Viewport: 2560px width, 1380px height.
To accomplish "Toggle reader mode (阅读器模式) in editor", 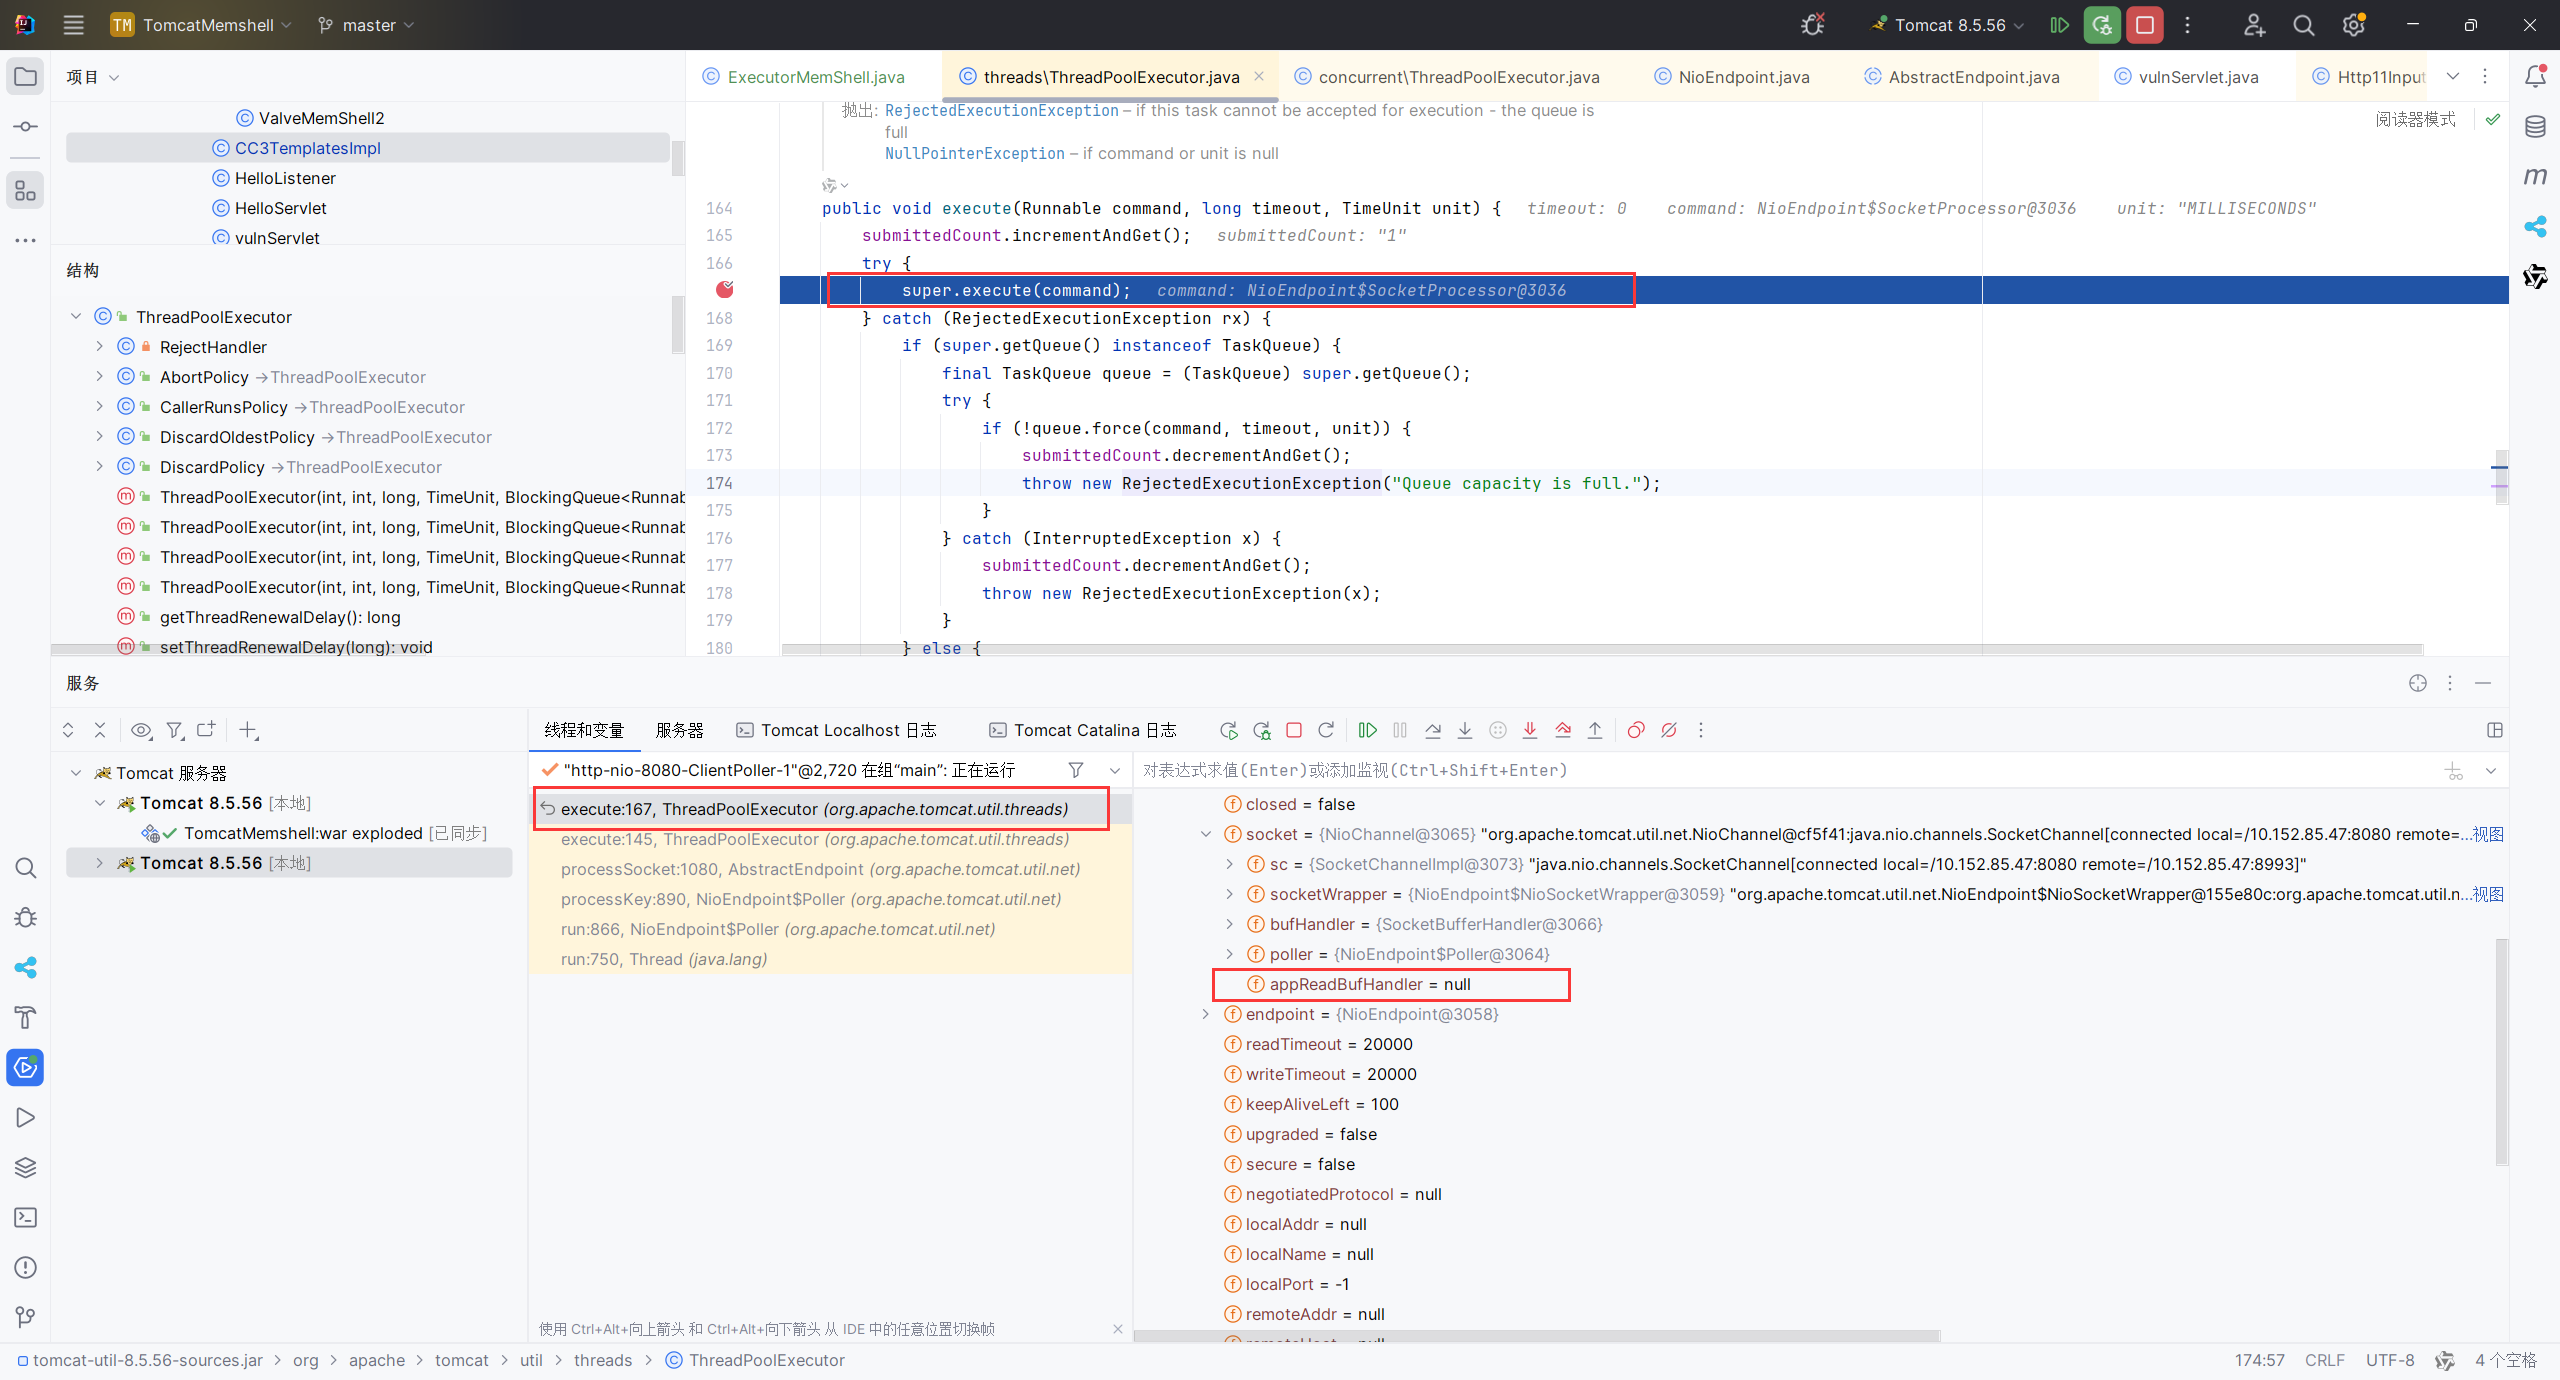I will [x=2415, y=119].
